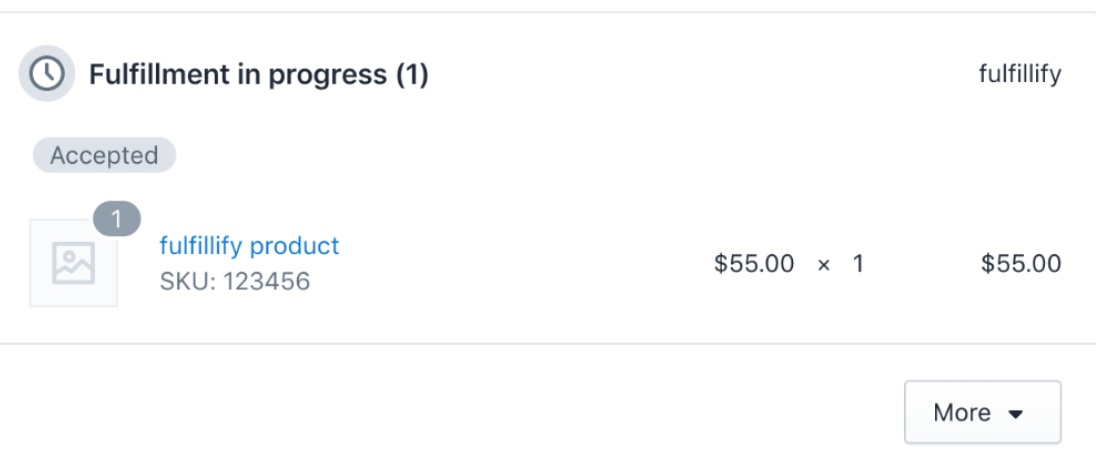This screenshot has height=463, width=1103.
Task: Click the Accepted status badge
Action: pyautogui.click(x=104, y=156)
